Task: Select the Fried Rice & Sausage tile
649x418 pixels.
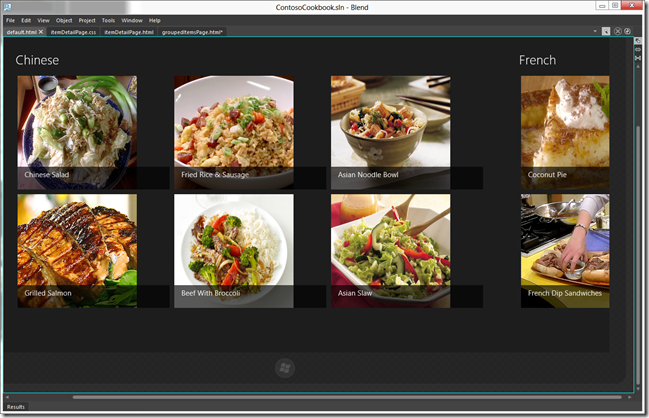Action: click(233, 132)
